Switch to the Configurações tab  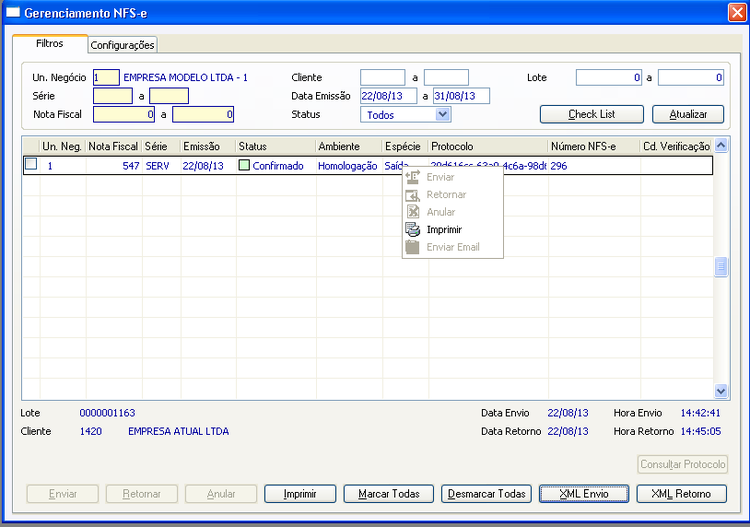[x=122, y=45]
